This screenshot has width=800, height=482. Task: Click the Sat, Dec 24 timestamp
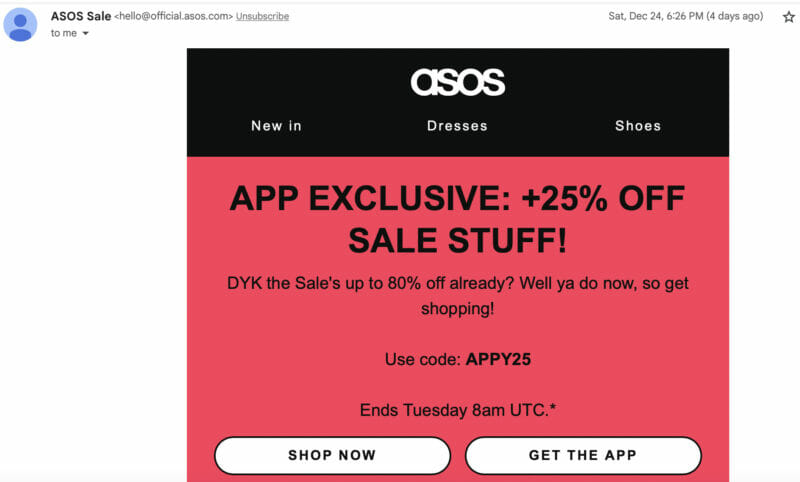[x=685, y=16]
